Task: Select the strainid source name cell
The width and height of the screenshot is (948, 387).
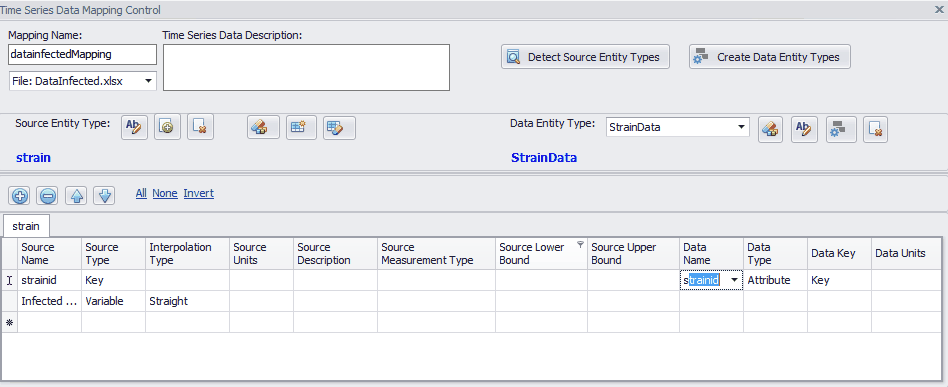Action: point(50,280)
